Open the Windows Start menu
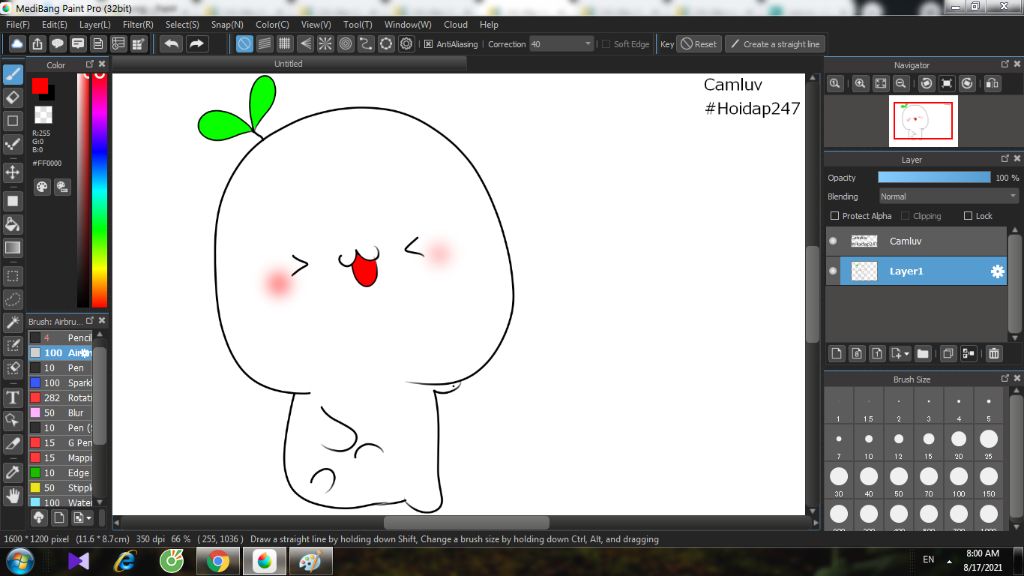Image resolution: width=1024 pixels, height=576 pixels. click(x=20, y=562)
